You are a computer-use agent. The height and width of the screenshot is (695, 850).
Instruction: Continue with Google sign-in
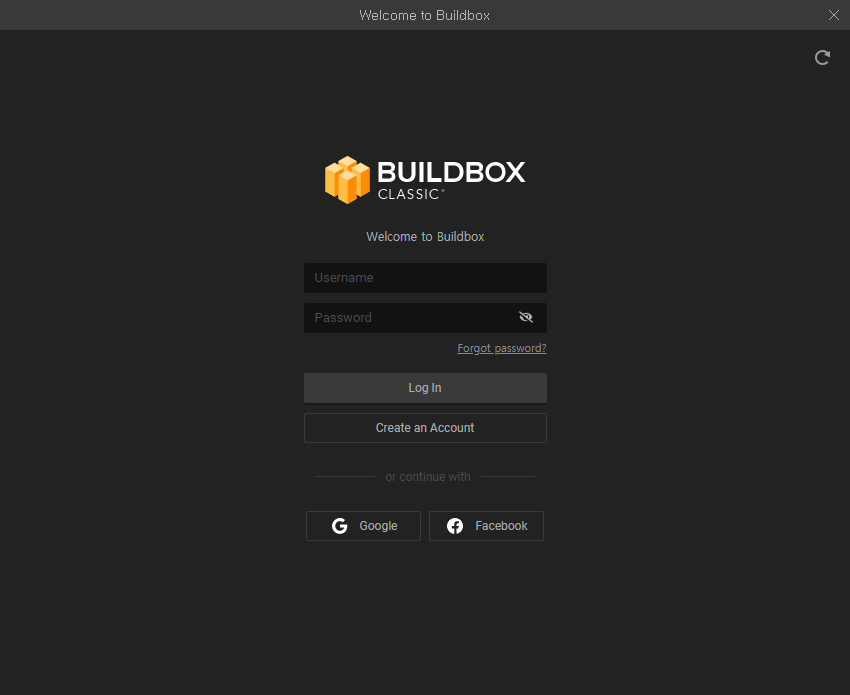363,526
